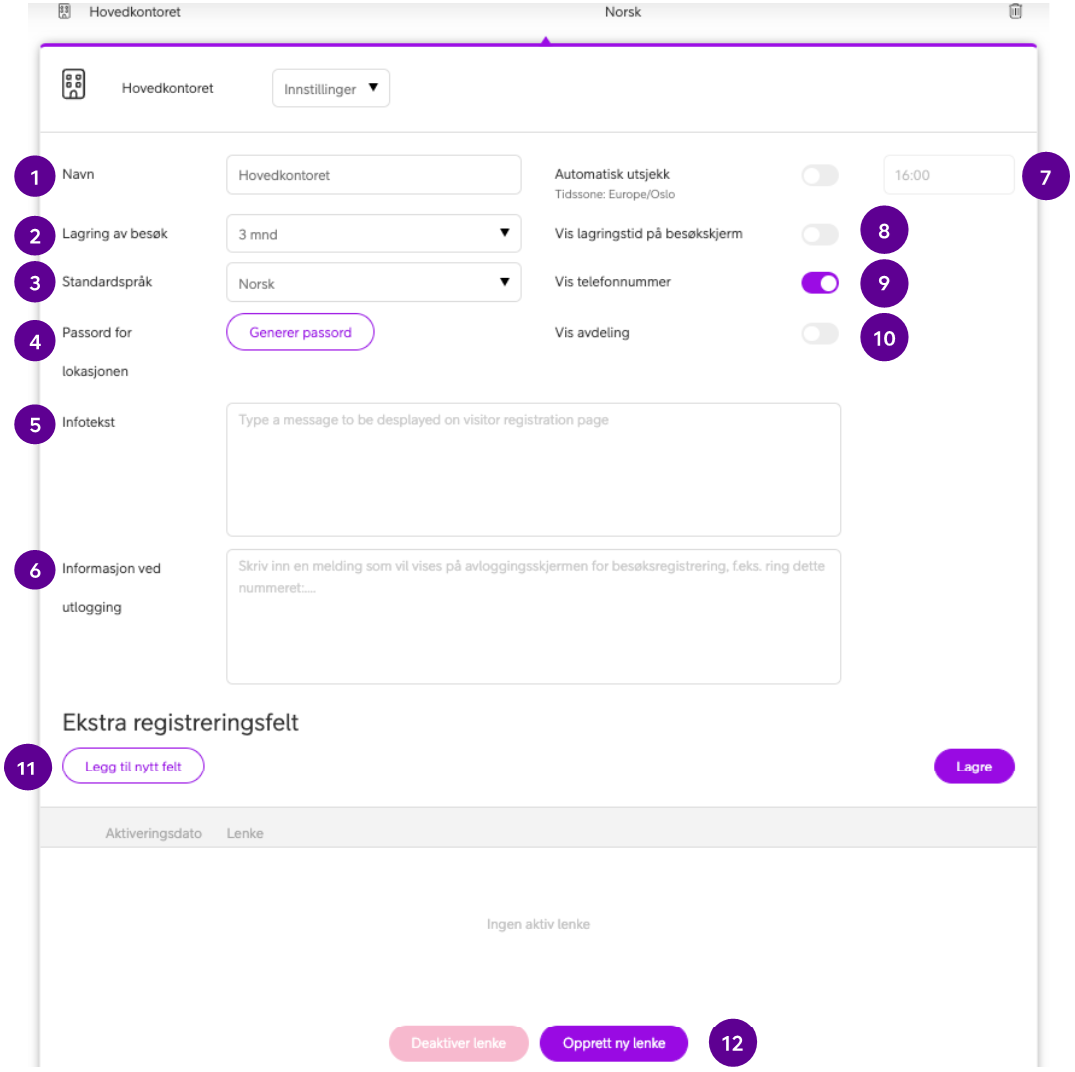The height and width of the screenshot is (1072, 1075).
Task: Click the large building icon beside Hovedkontoret
Action: (73, 84)
